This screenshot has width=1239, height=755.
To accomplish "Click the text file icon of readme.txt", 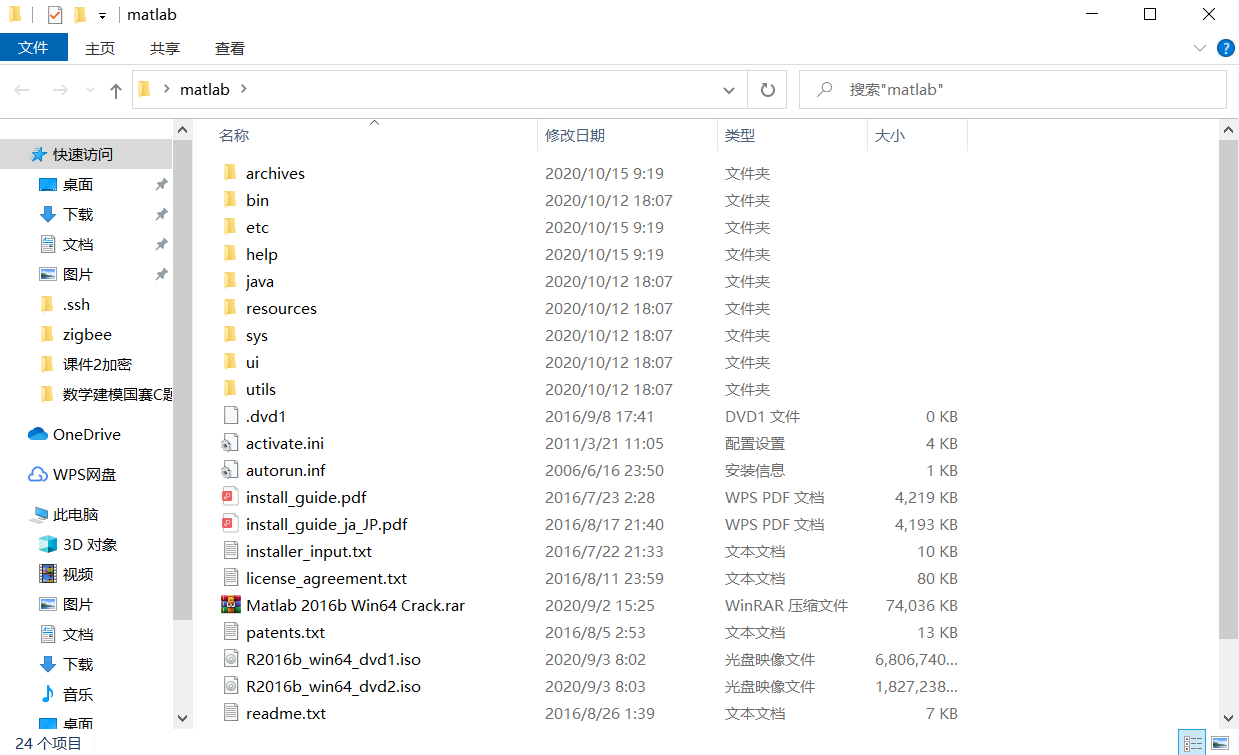I will (x=230, y=713).
